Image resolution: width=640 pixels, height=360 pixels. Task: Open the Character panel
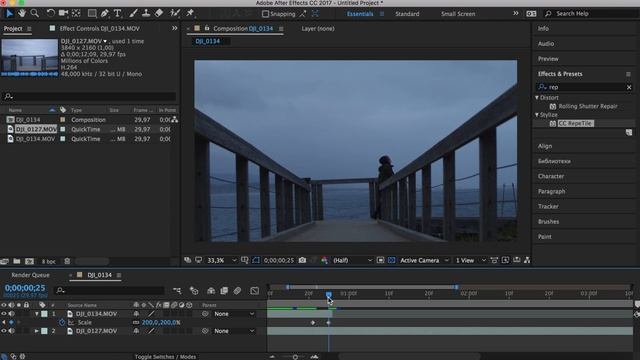[551, 176]
